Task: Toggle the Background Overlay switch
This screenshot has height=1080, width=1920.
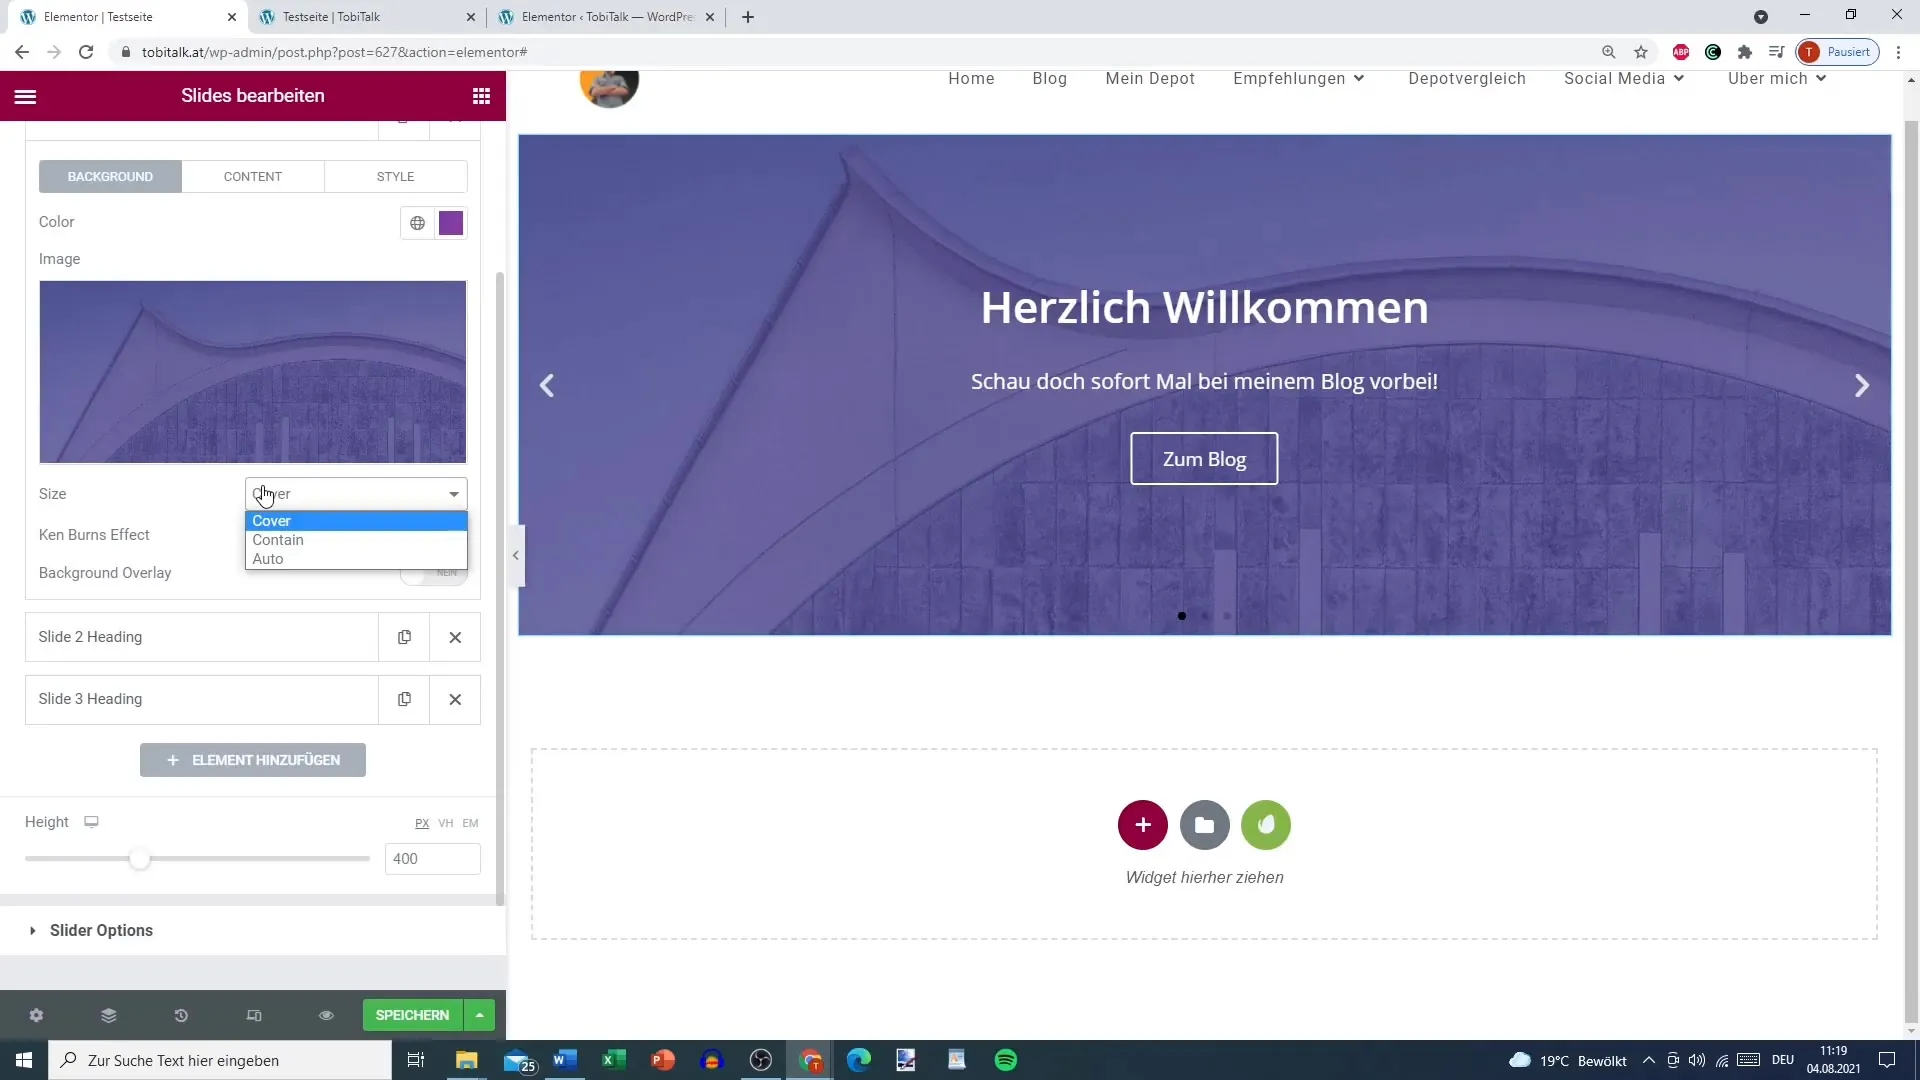Action: 433,574
